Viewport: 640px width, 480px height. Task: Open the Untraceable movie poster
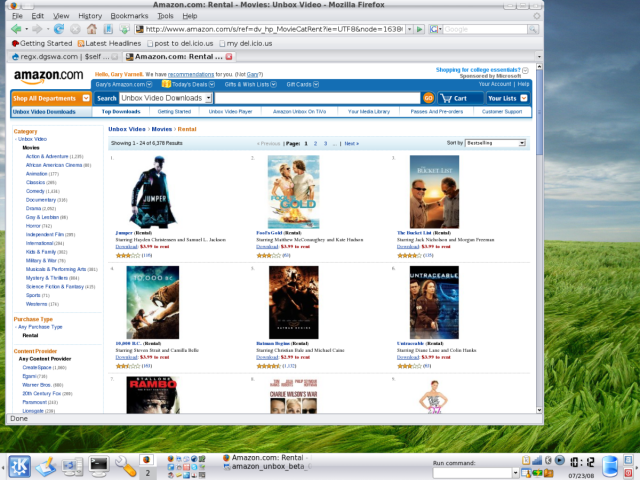[x=434, y=302]
